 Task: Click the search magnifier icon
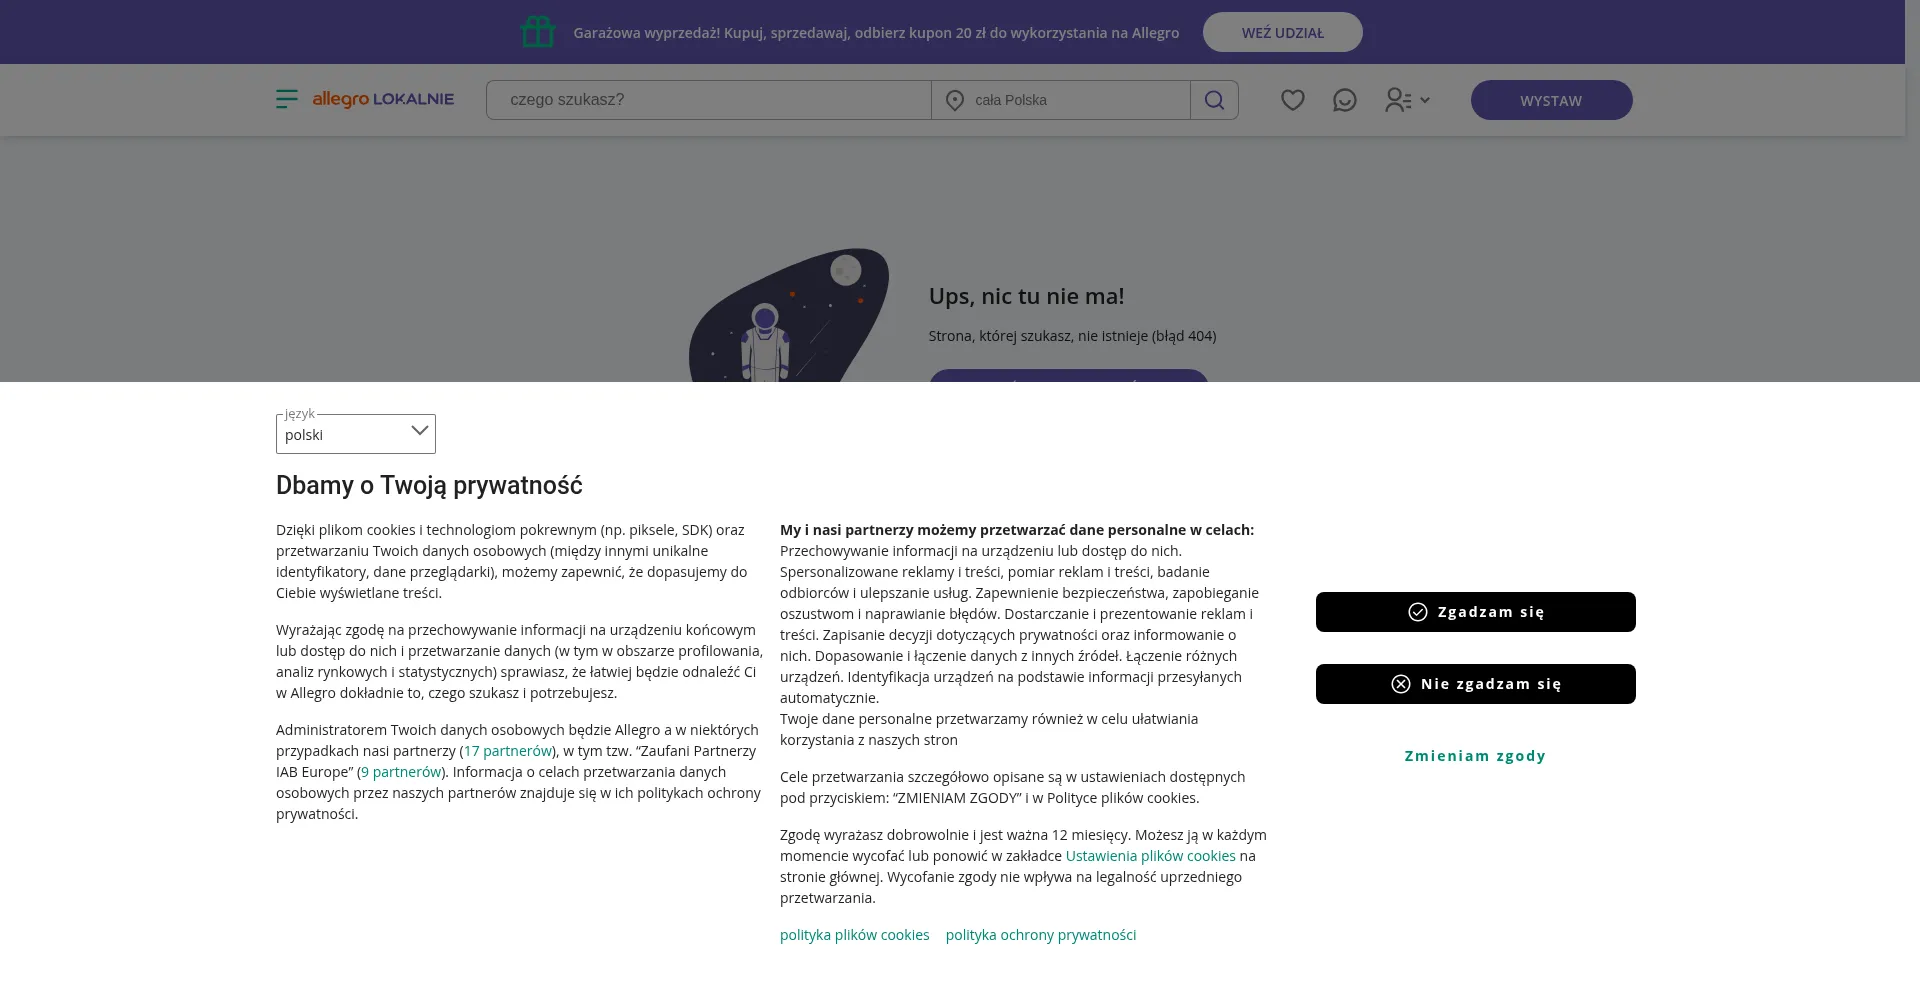[x=1214, y=100]
